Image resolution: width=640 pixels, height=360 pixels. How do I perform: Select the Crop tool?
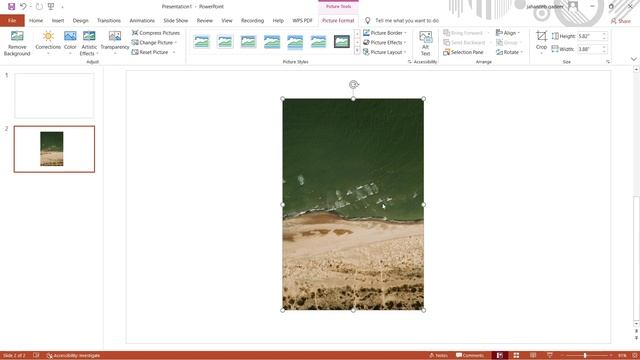[541, 41]
